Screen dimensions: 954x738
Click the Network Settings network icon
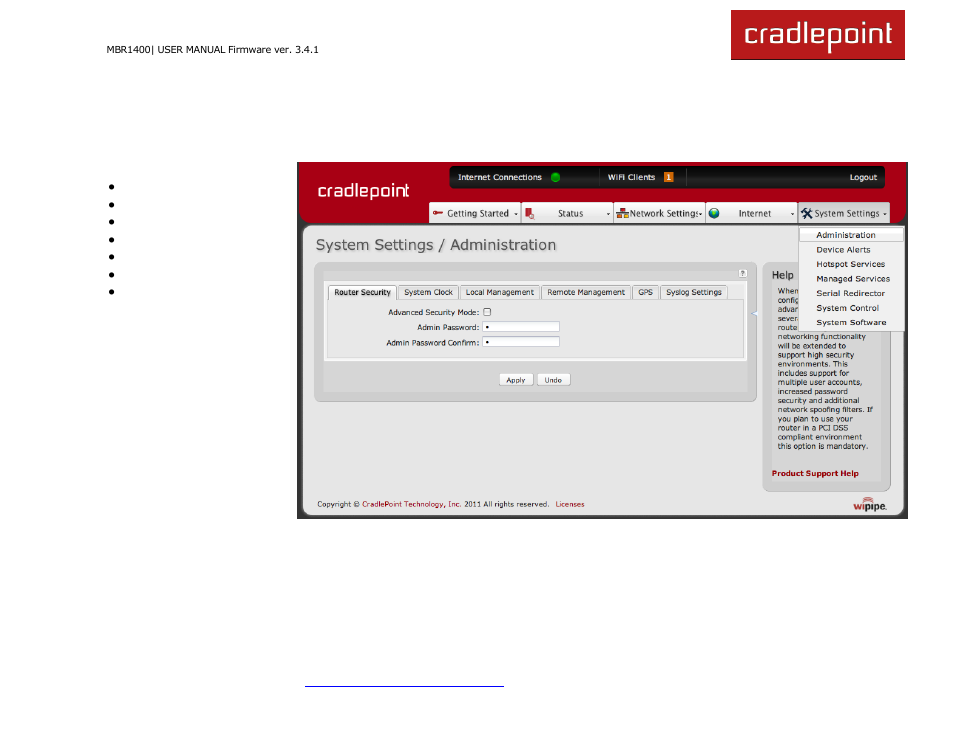[x=622, y=214]
